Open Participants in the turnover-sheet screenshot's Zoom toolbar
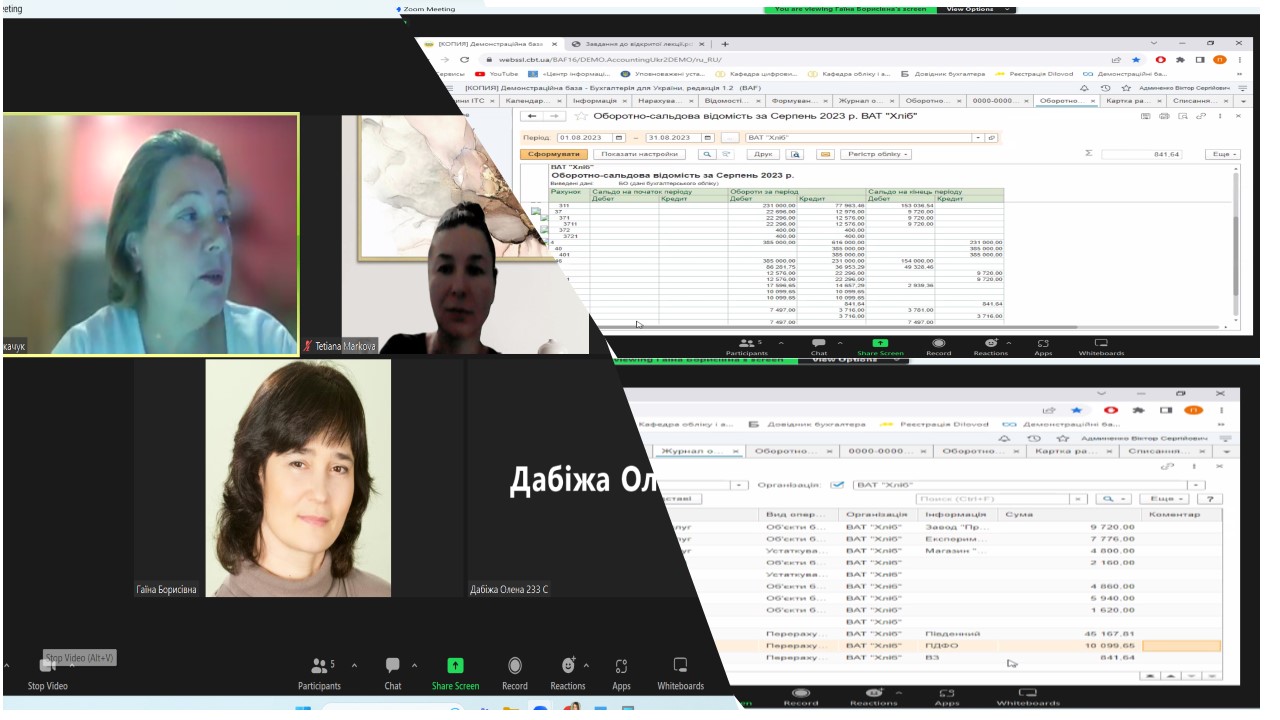This screenshot has height=720, width=1280. (747, 347)
